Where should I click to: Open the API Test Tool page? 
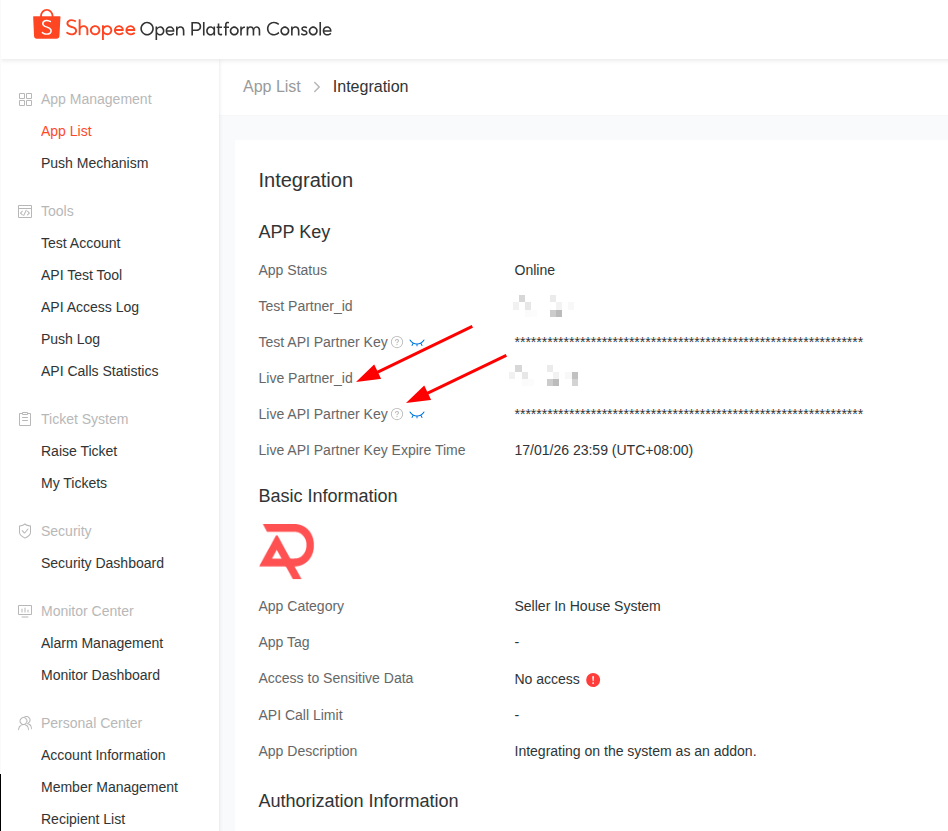pyautogui.click(x=81, y=275)
